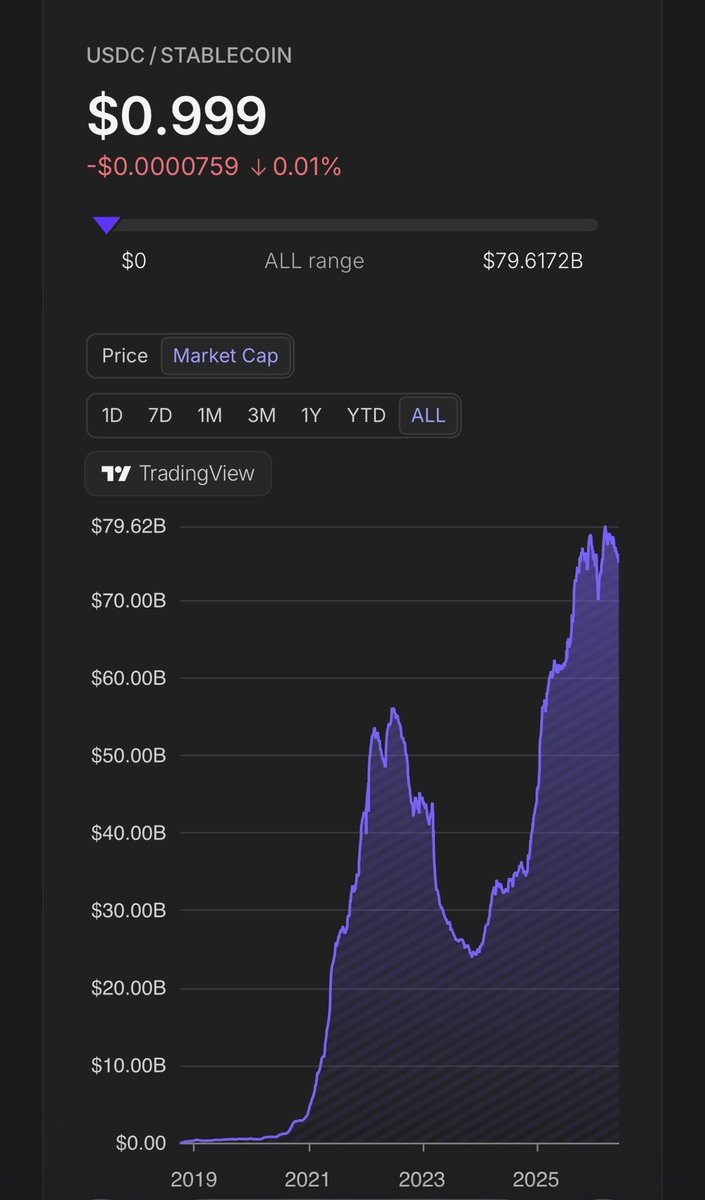Click the $50.00B axis label
This screenshot has height=1200, width=705.
[x=130, y=756]
